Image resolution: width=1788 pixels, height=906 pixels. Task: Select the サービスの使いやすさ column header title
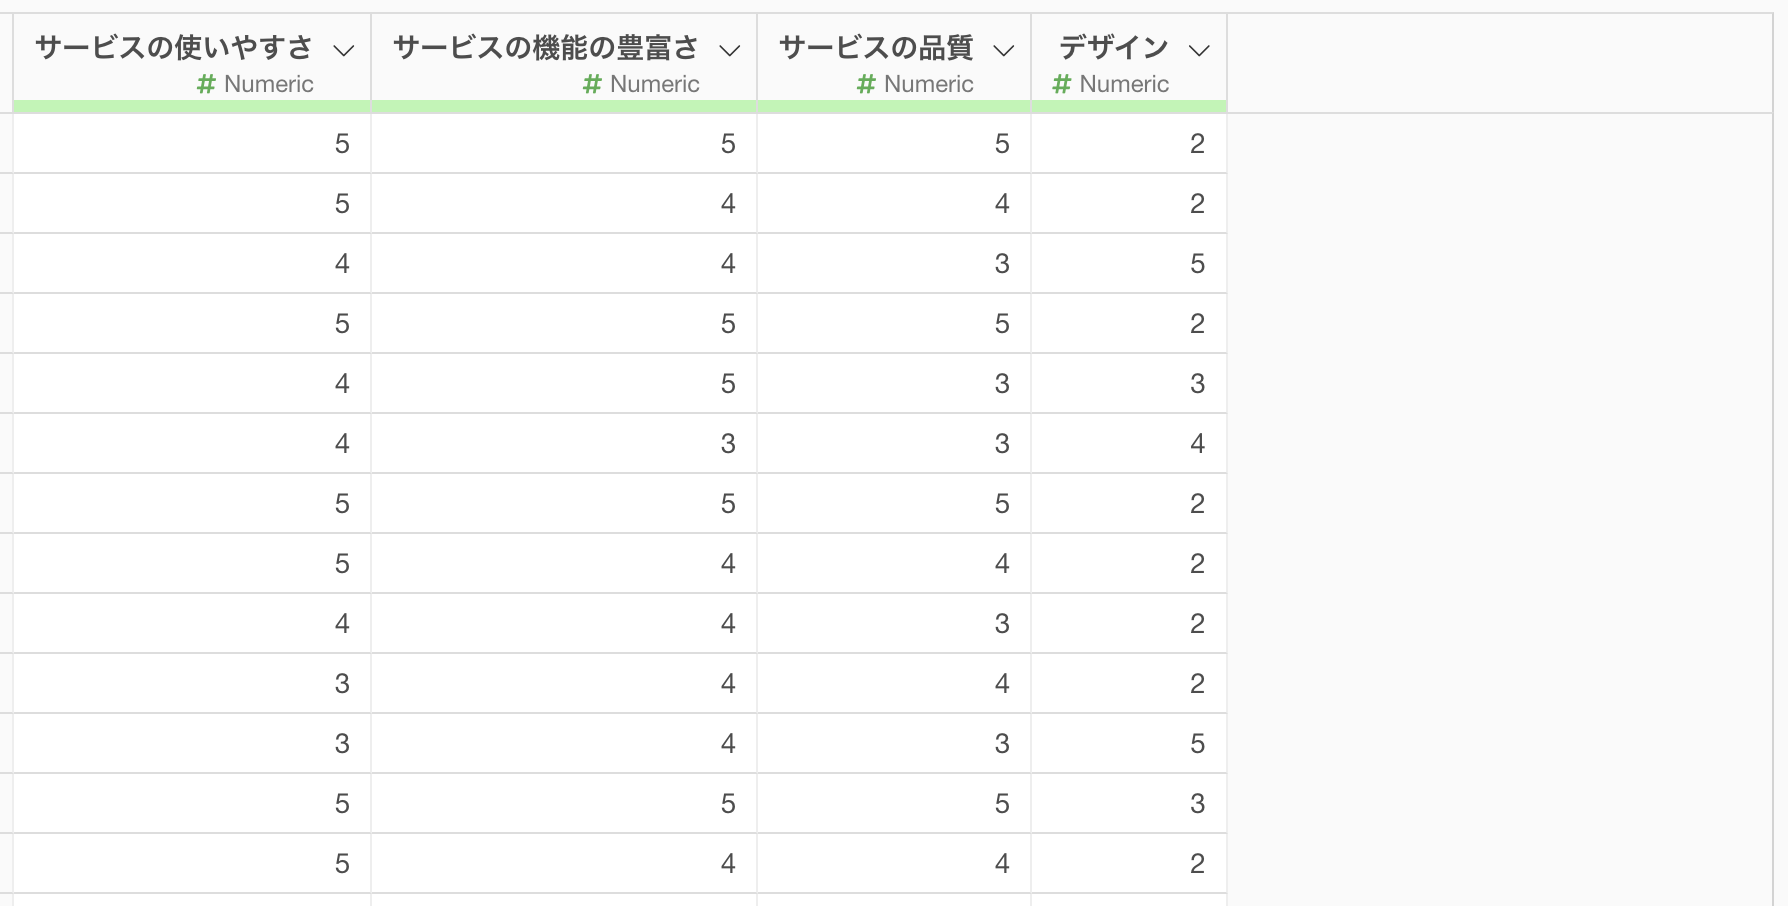[174, 47]
